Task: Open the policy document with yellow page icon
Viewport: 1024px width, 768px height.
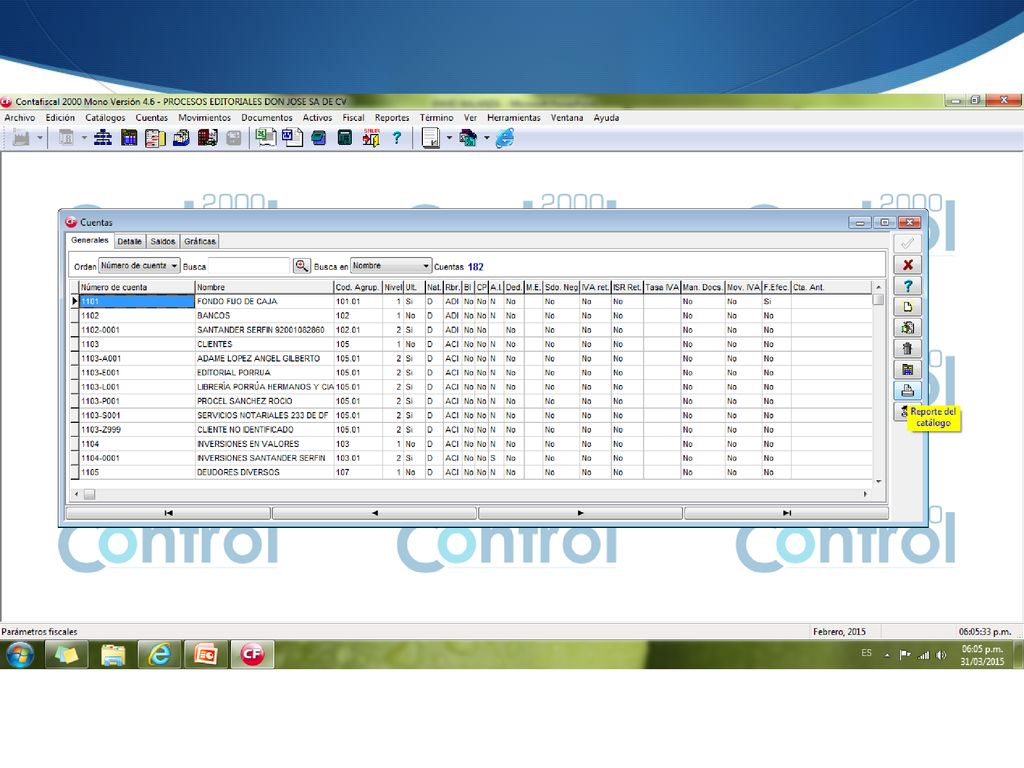Action: [155, 138]
